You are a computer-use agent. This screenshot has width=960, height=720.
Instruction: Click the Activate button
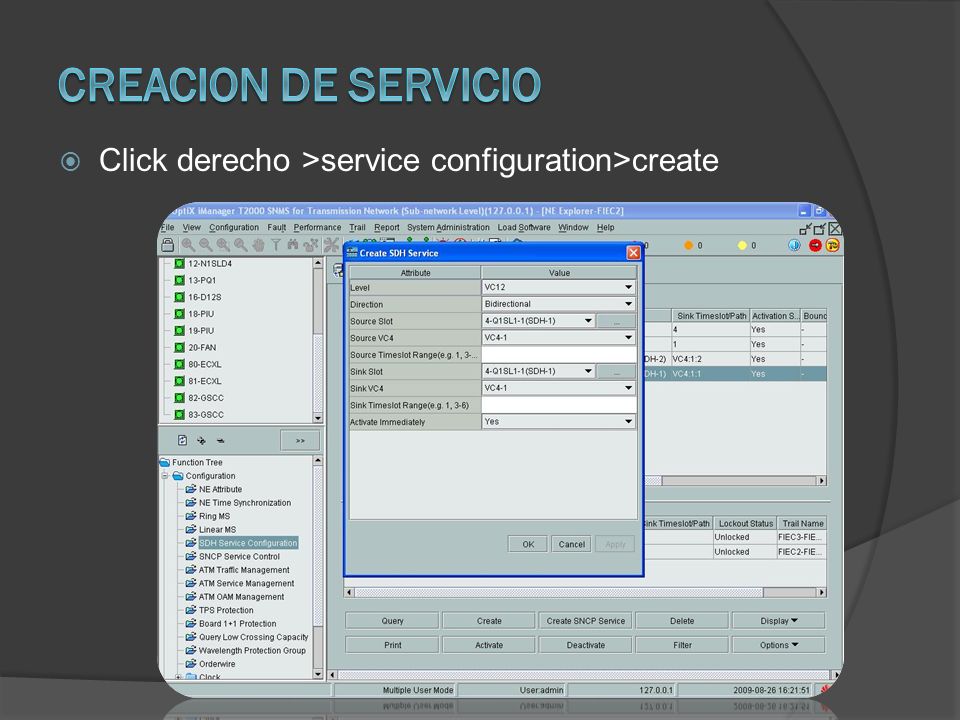[489, 645]
